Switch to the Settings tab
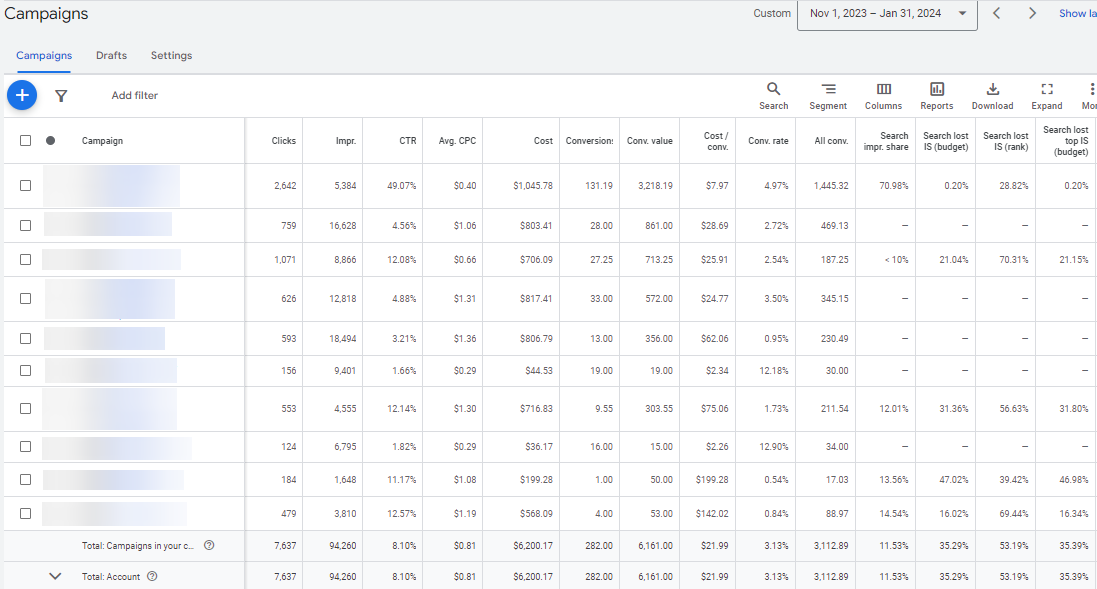Image resolution: width=1097 pixels, height=589 pixels. (x=171, y=55)
